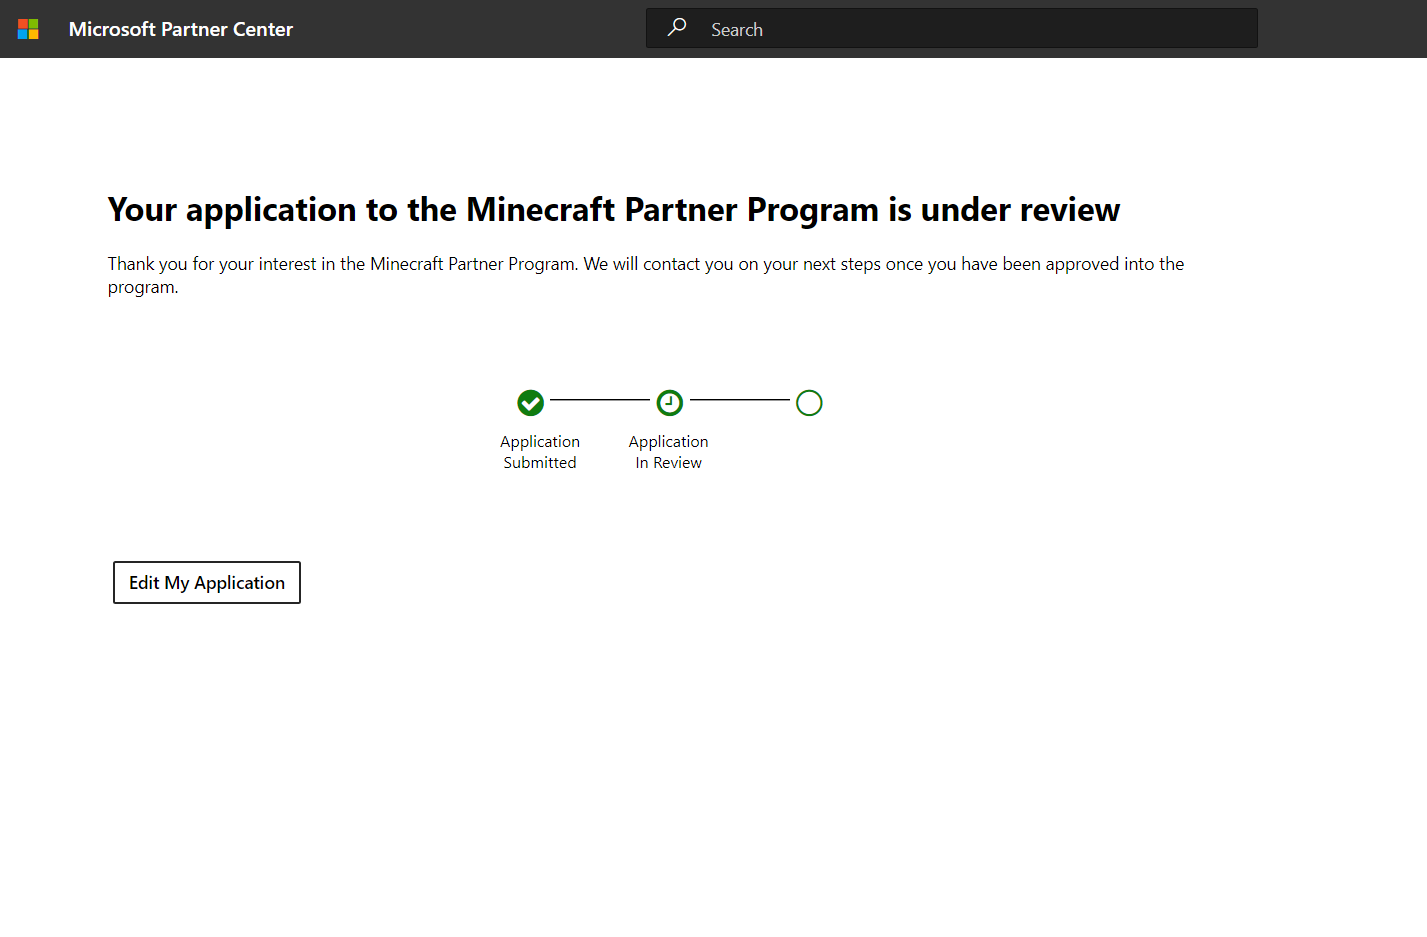Focus the Search input field

(x=952, y=28)
